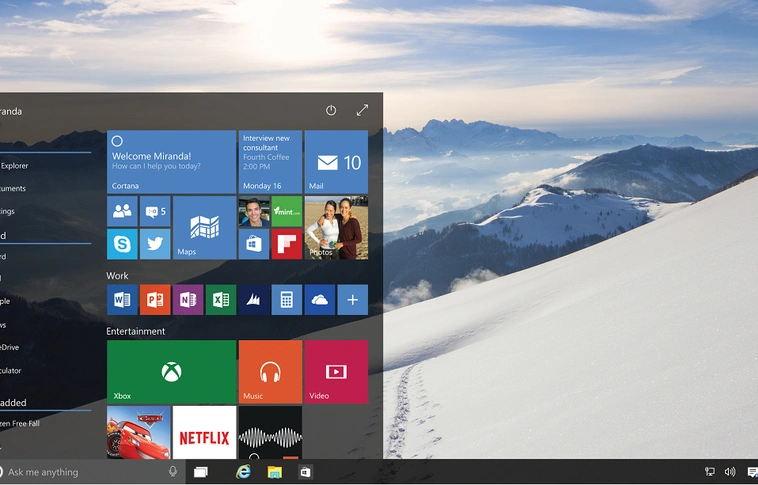The height and width of the screenshot is (485, 758).
Task: Launch the Netflix tile
Action: click(204, 432)
